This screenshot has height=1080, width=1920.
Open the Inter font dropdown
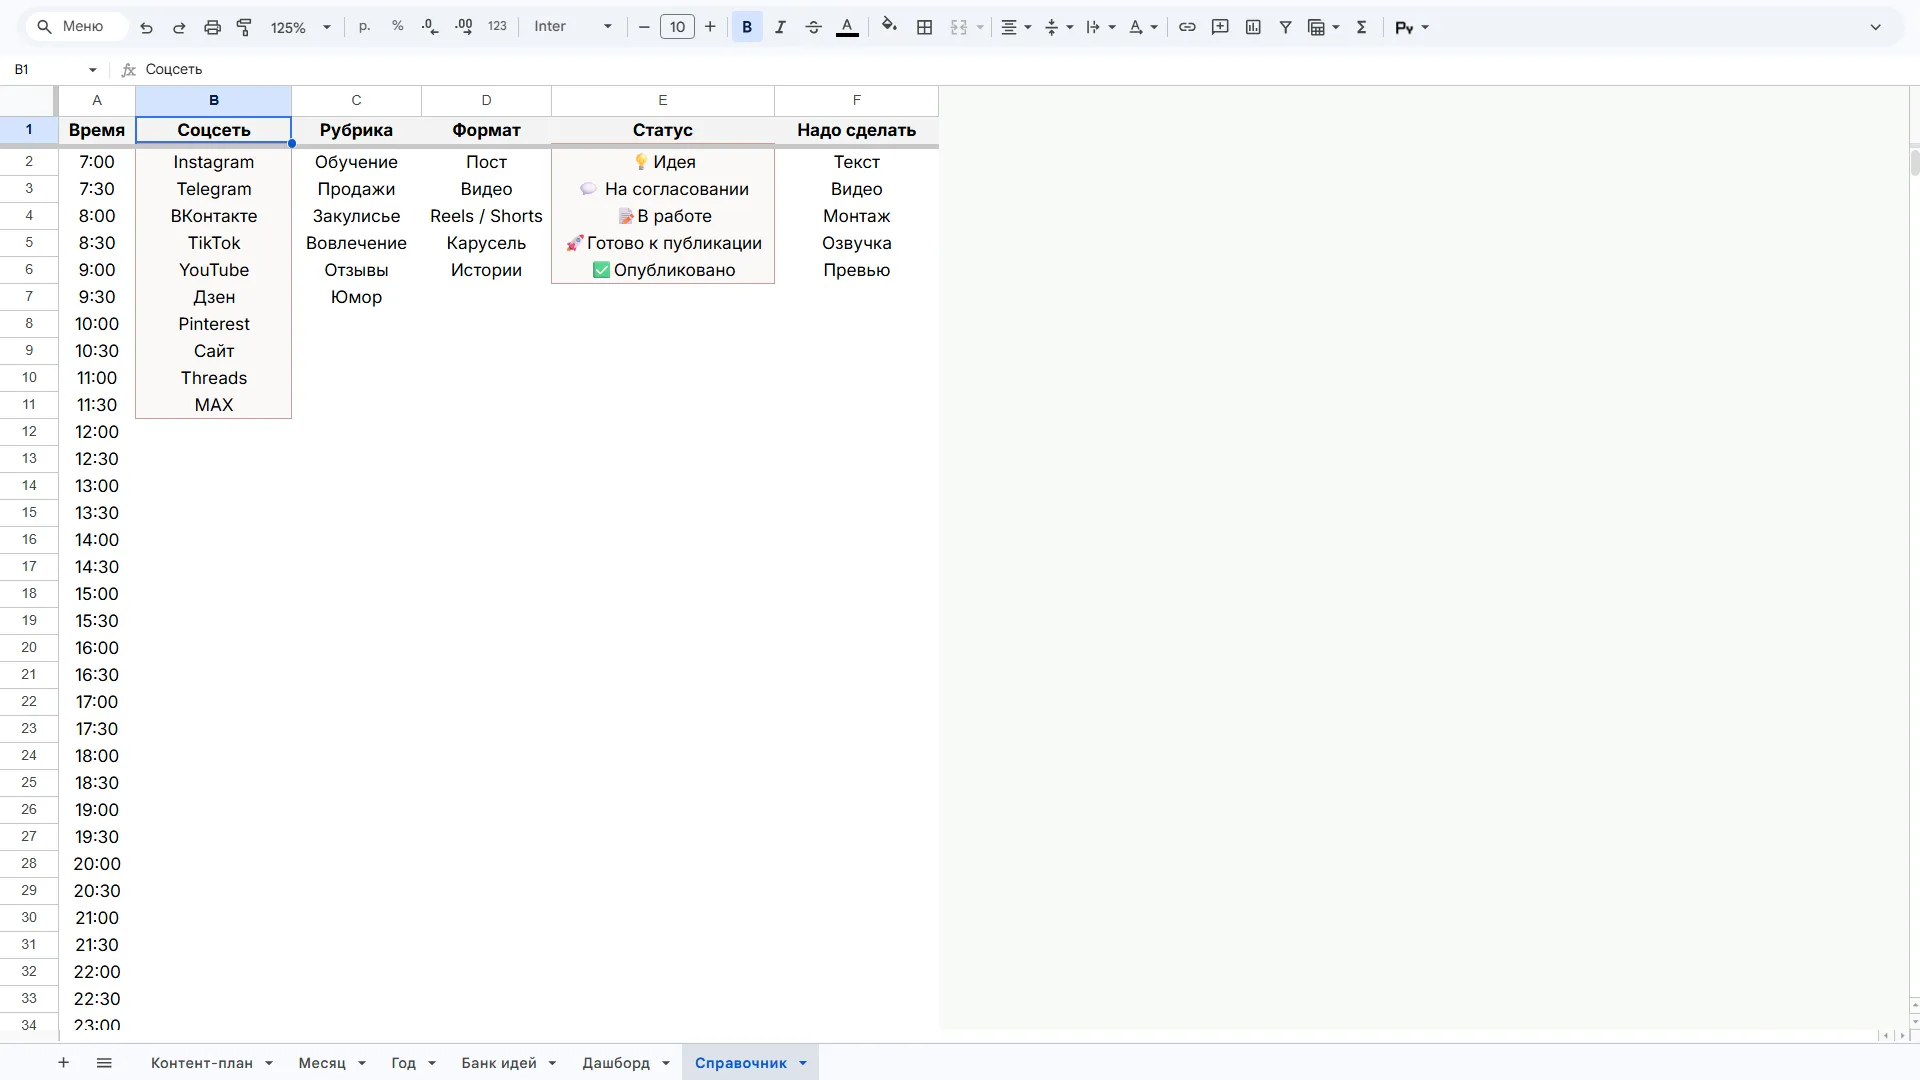point(573,27)
